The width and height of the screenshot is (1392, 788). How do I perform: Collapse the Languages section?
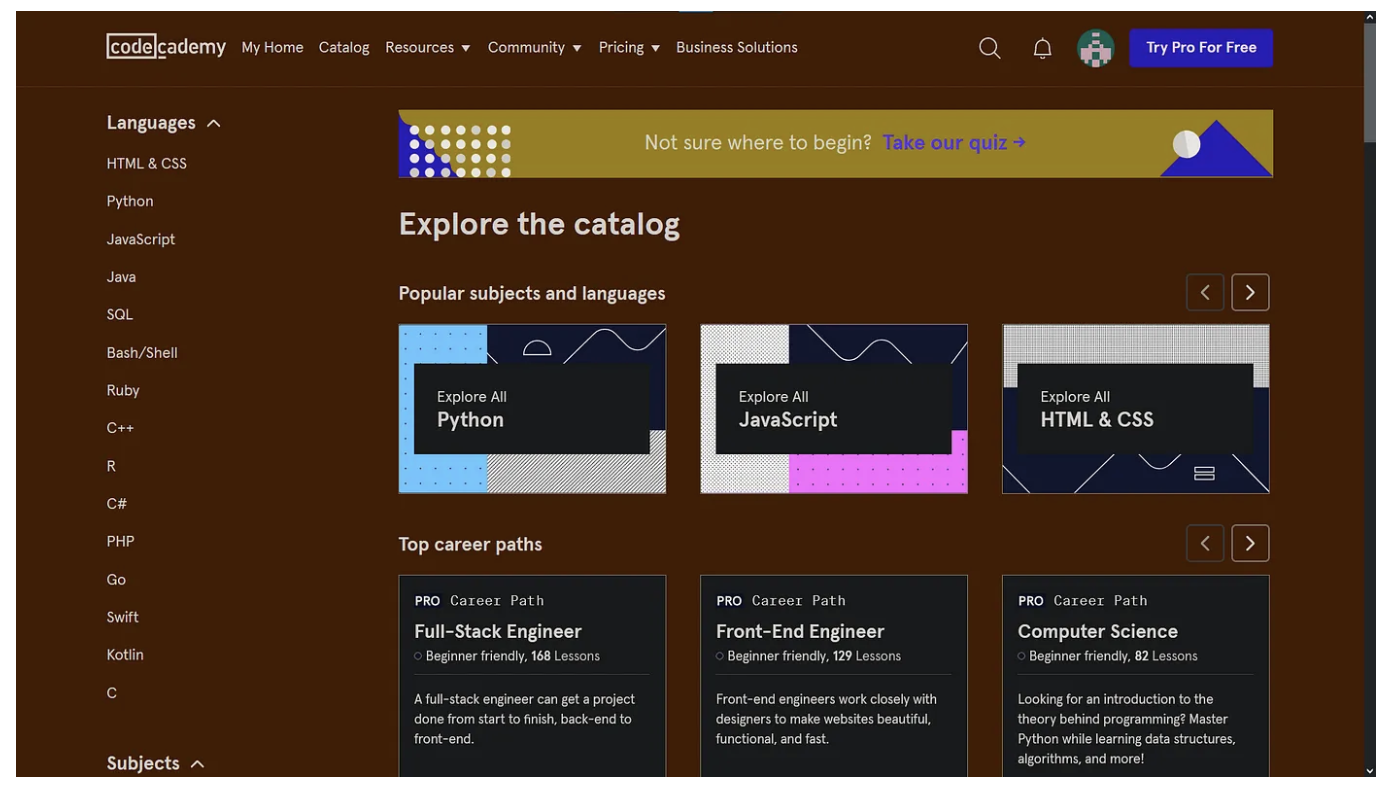(164, 123)
